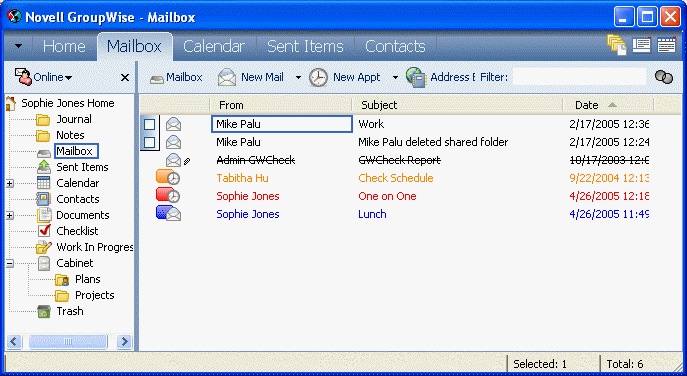Viewport: 687px width, 376px height.
Task: Open the Contacts tab
Action: (x=395, y=46)
